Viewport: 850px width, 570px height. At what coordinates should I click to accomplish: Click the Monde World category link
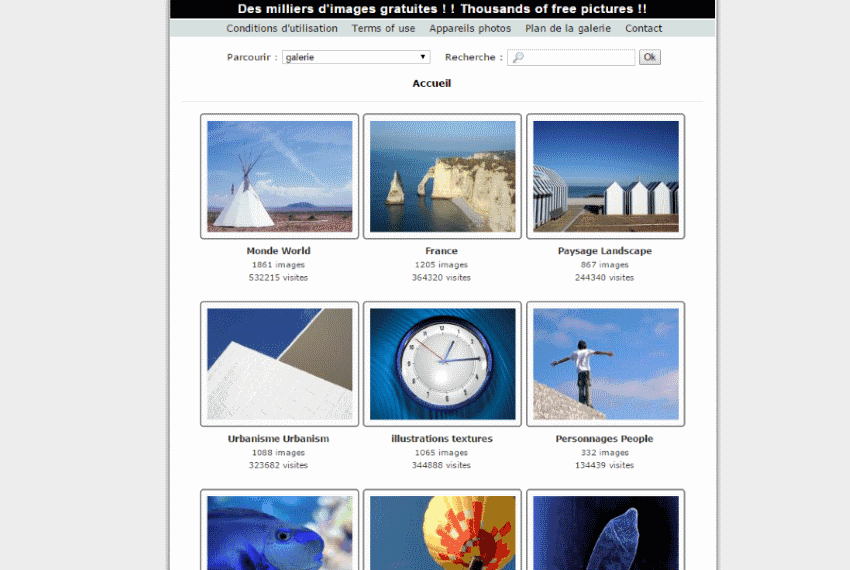(279, 251)
